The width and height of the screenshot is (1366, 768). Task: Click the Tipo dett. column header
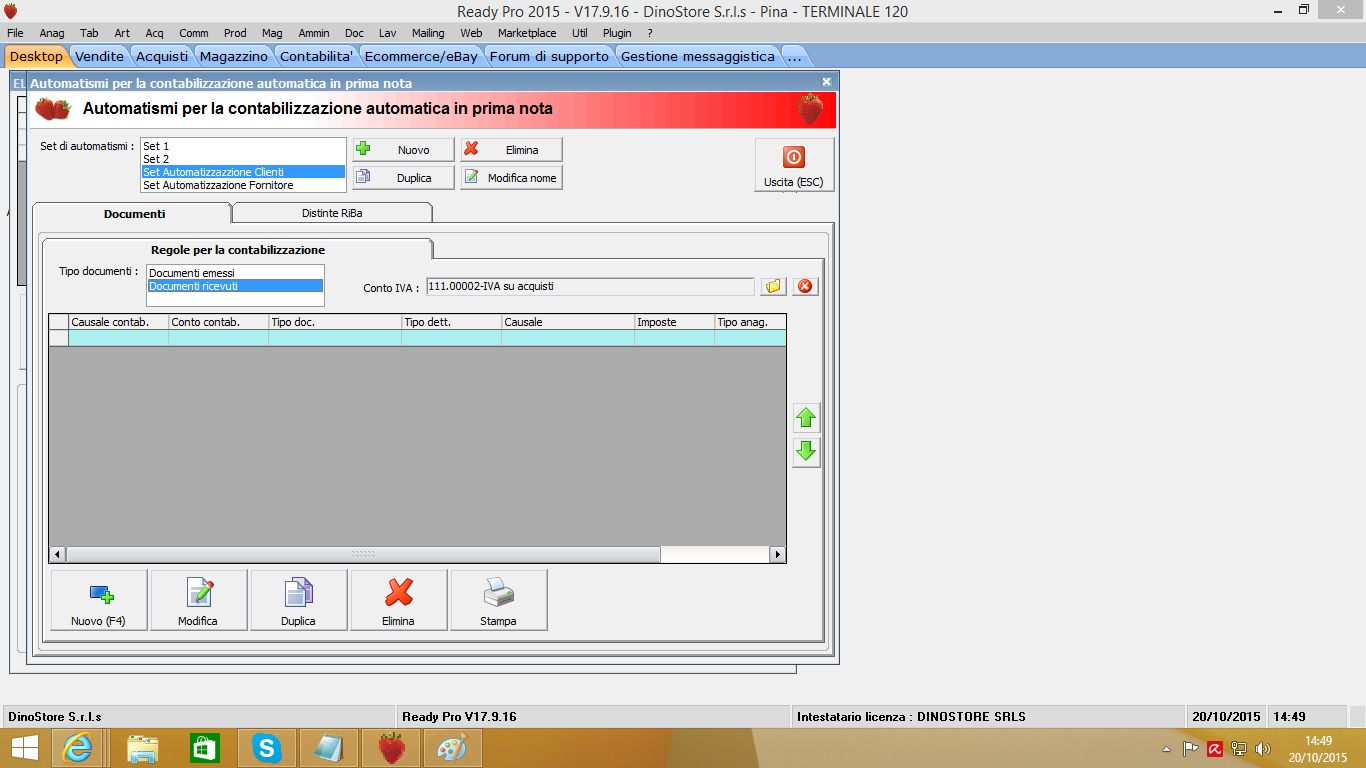(452, 322)
